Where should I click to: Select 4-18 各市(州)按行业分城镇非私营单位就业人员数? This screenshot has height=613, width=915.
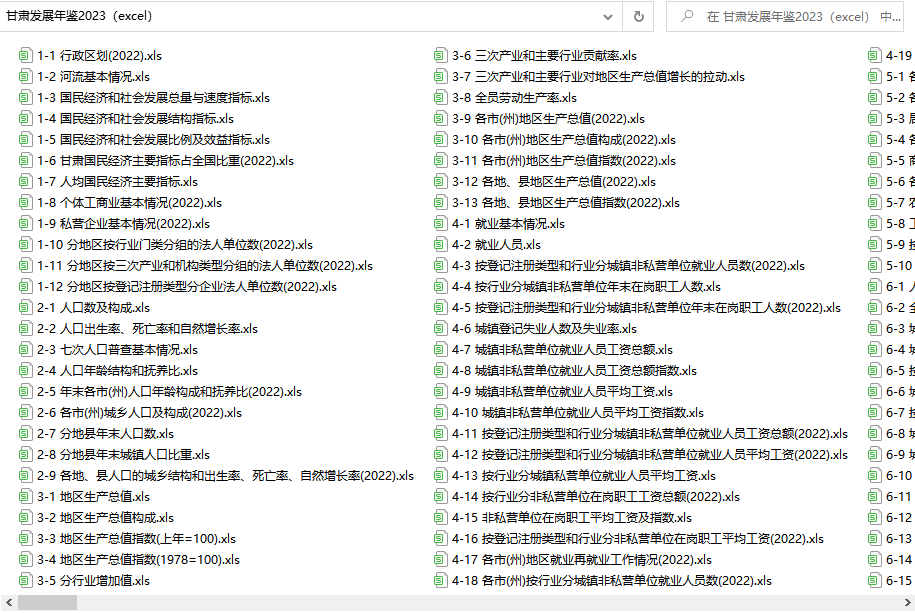click(612, 581)
